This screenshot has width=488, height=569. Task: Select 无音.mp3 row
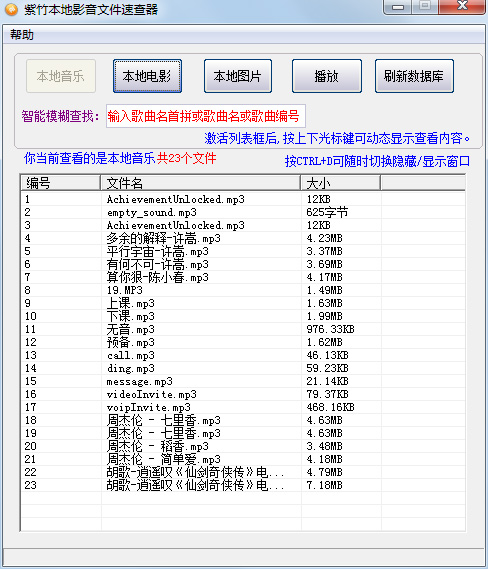(x=242, y=329)
